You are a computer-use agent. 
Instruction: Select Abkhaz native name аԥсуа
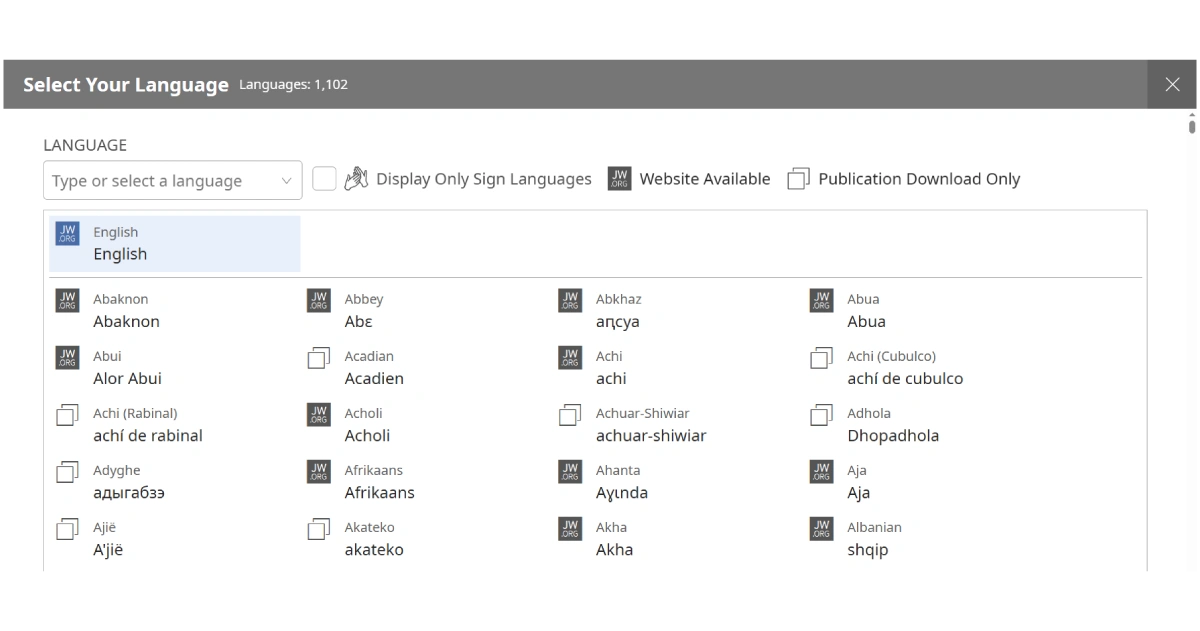point(617,322)
